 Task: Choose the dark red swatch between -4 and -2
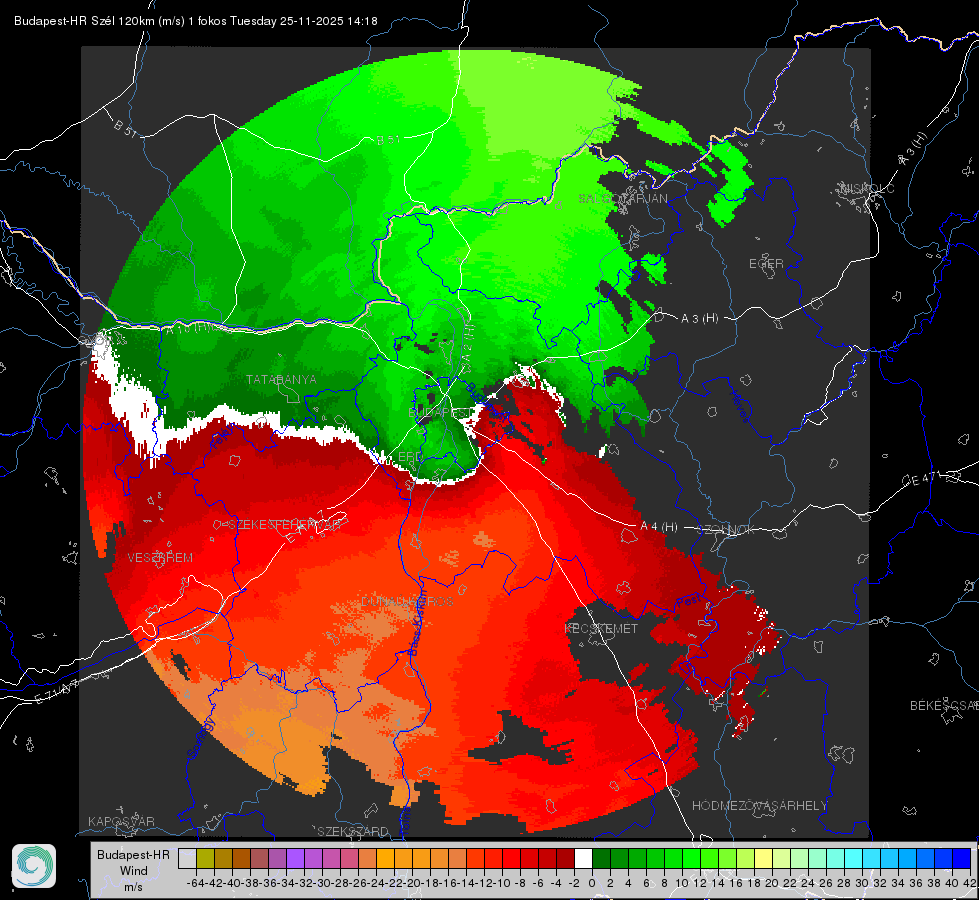point(565,859)
